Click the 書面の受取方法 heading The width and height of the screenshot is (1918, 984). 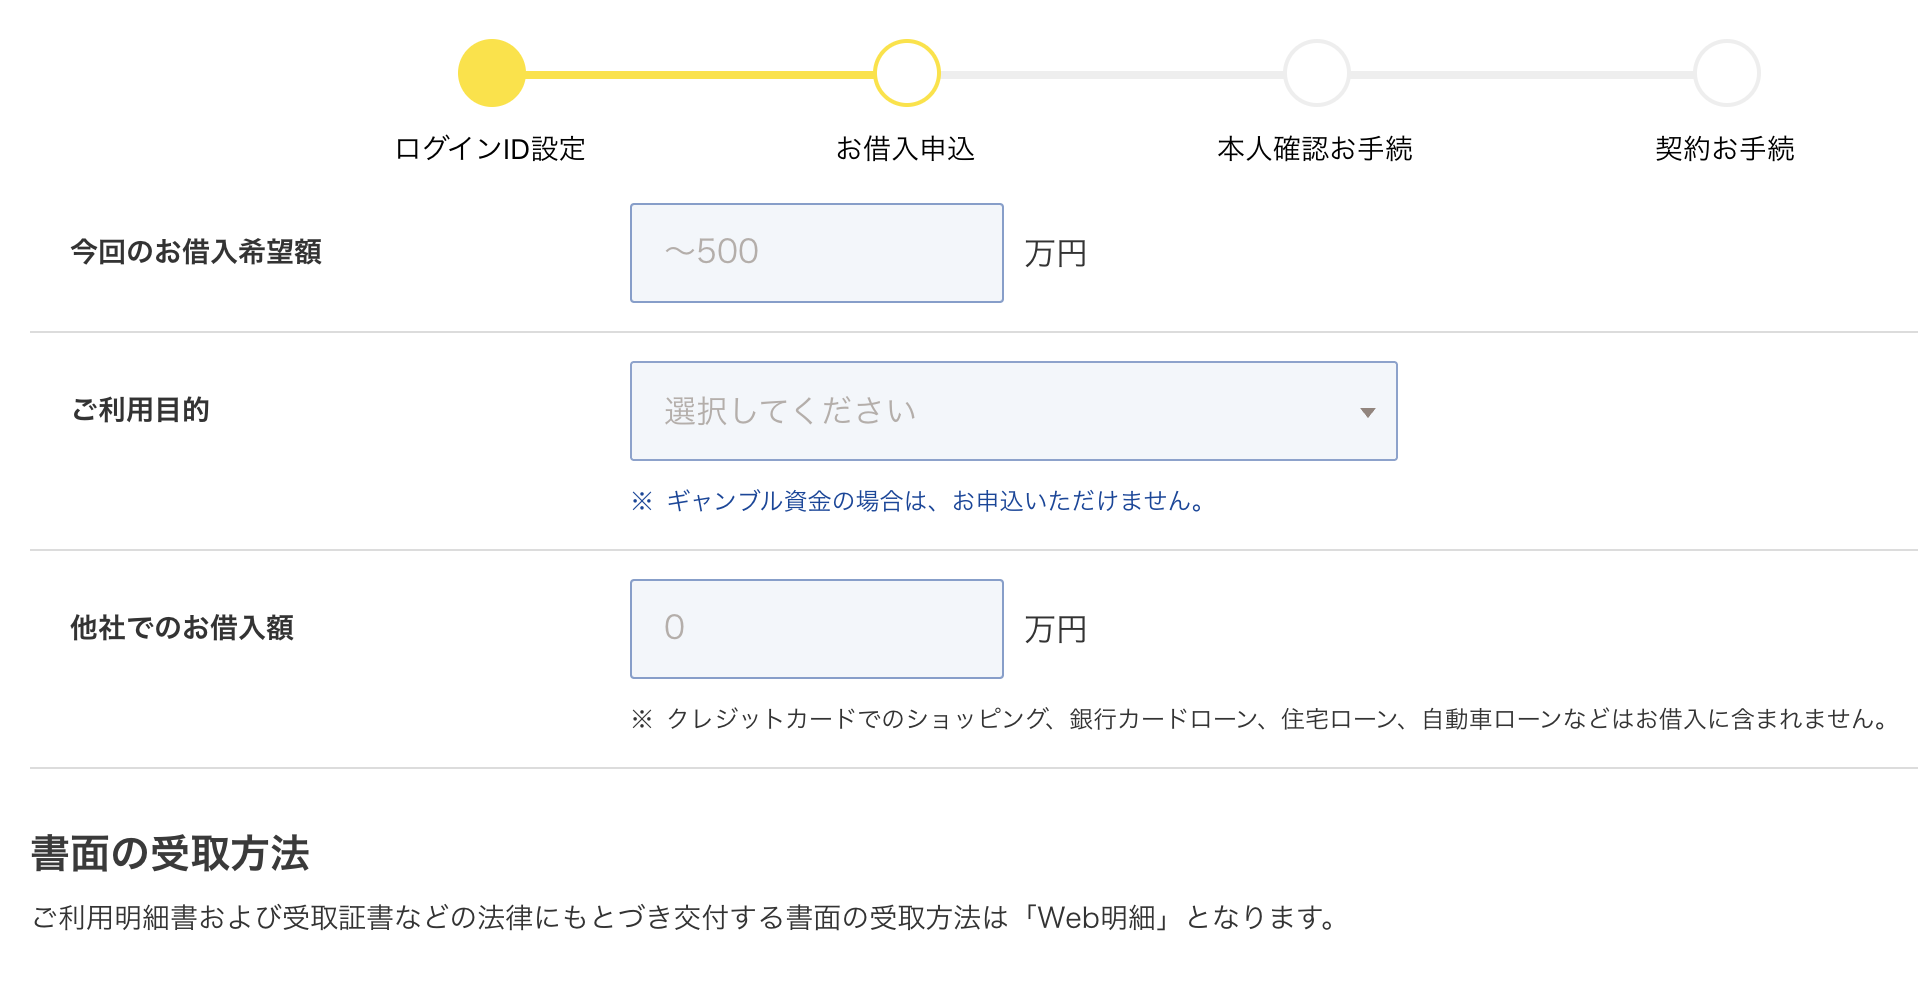[170, 854]
